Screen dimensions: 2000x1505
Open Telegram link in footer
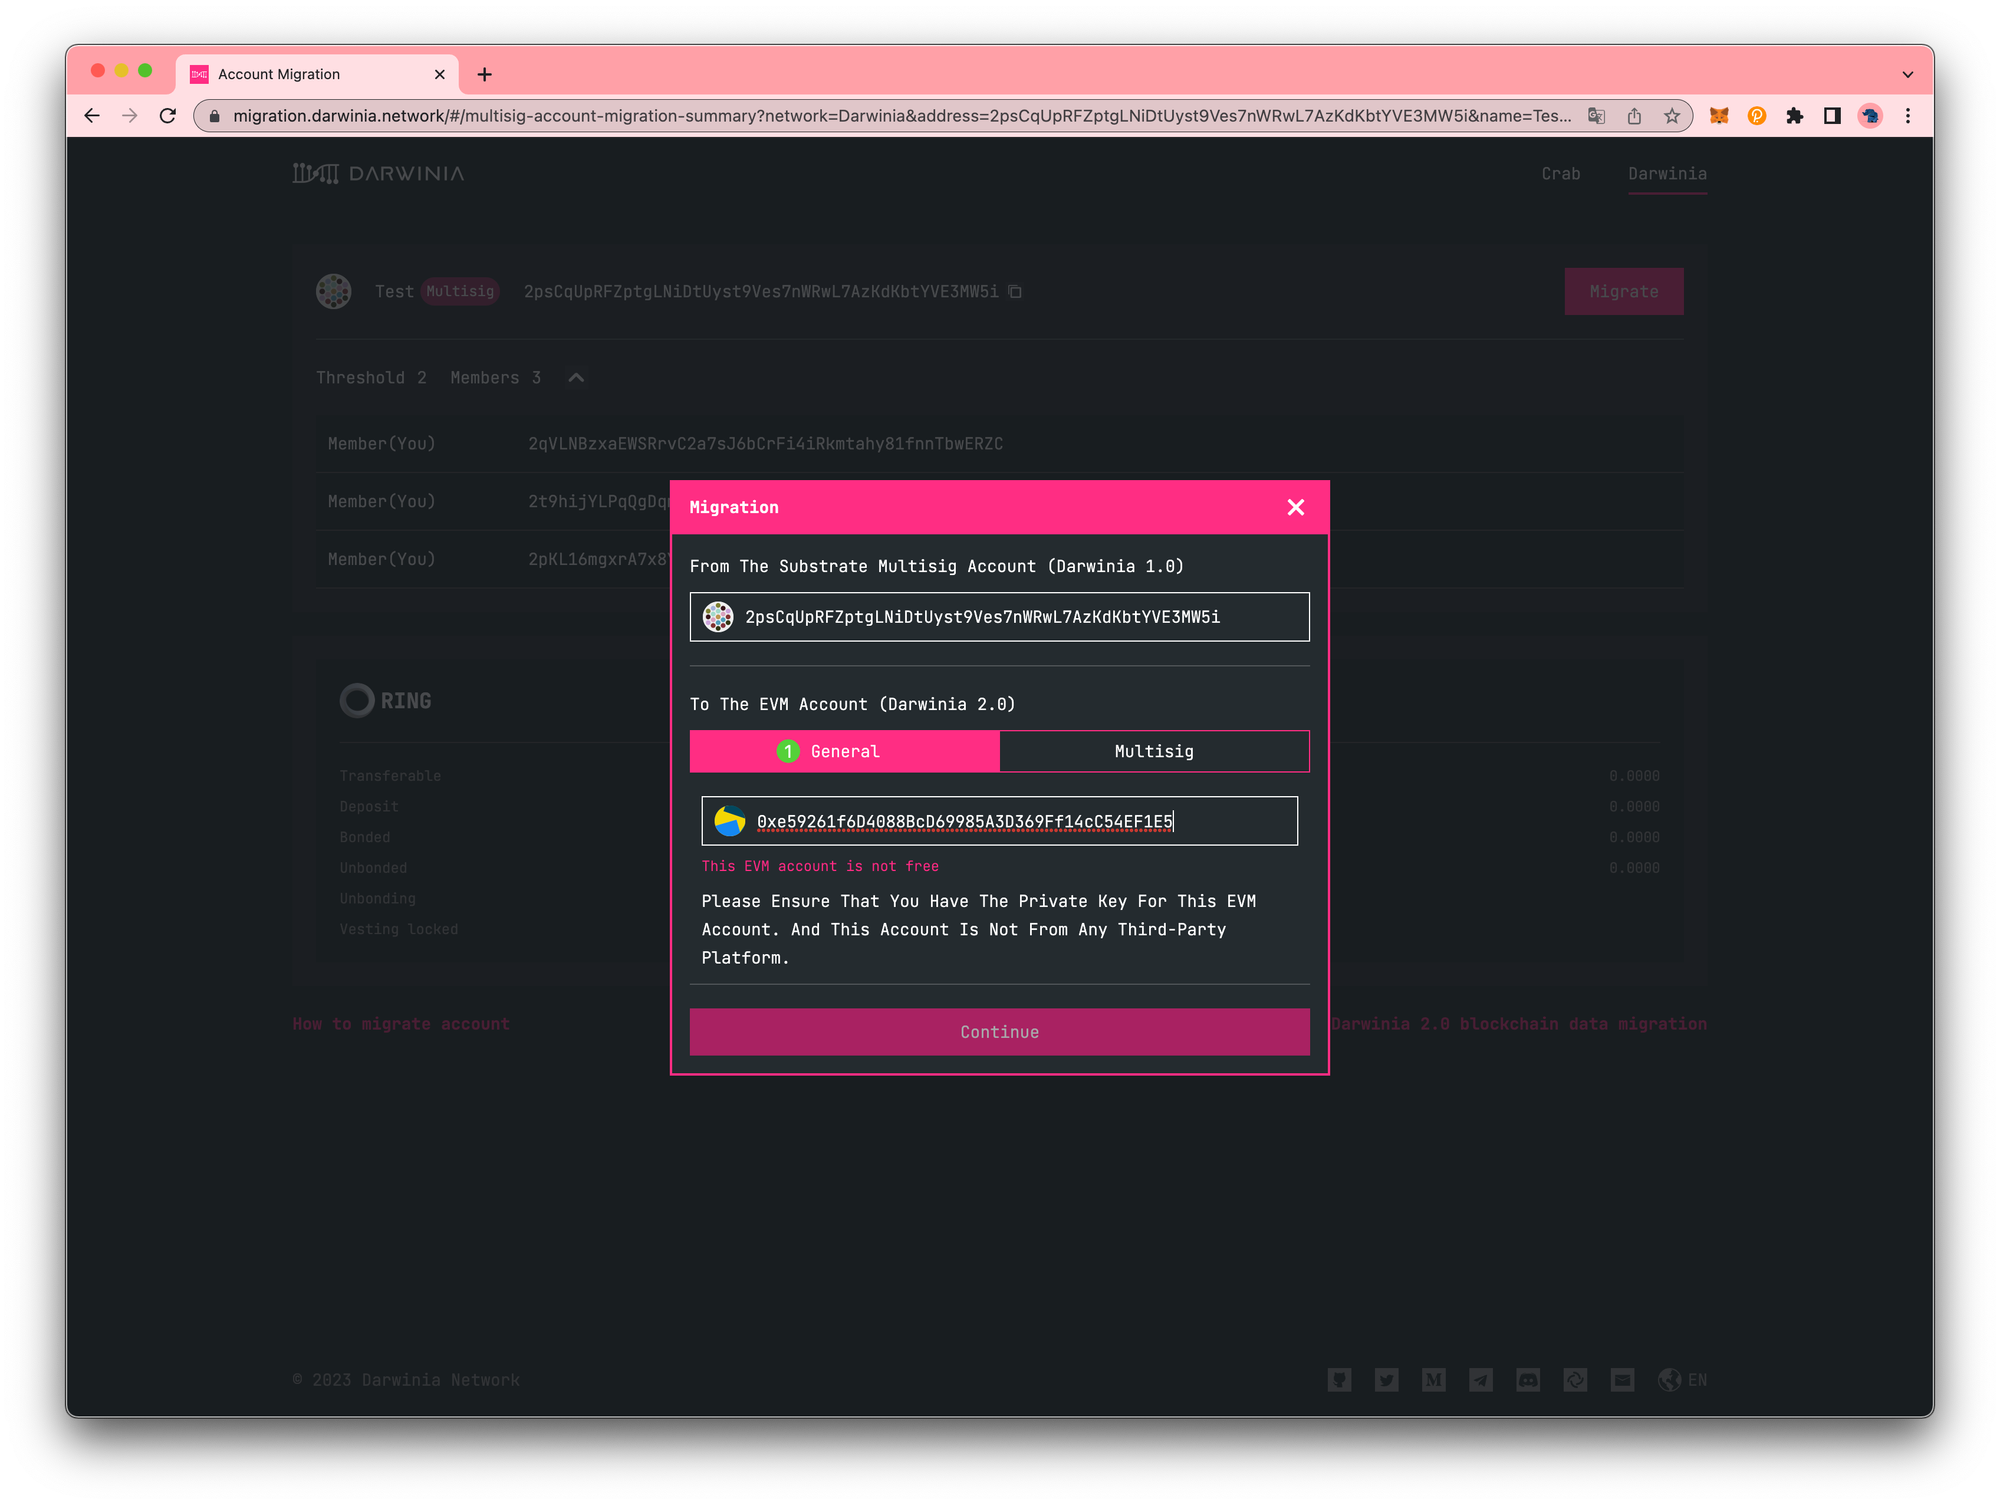point(1481,1380)
